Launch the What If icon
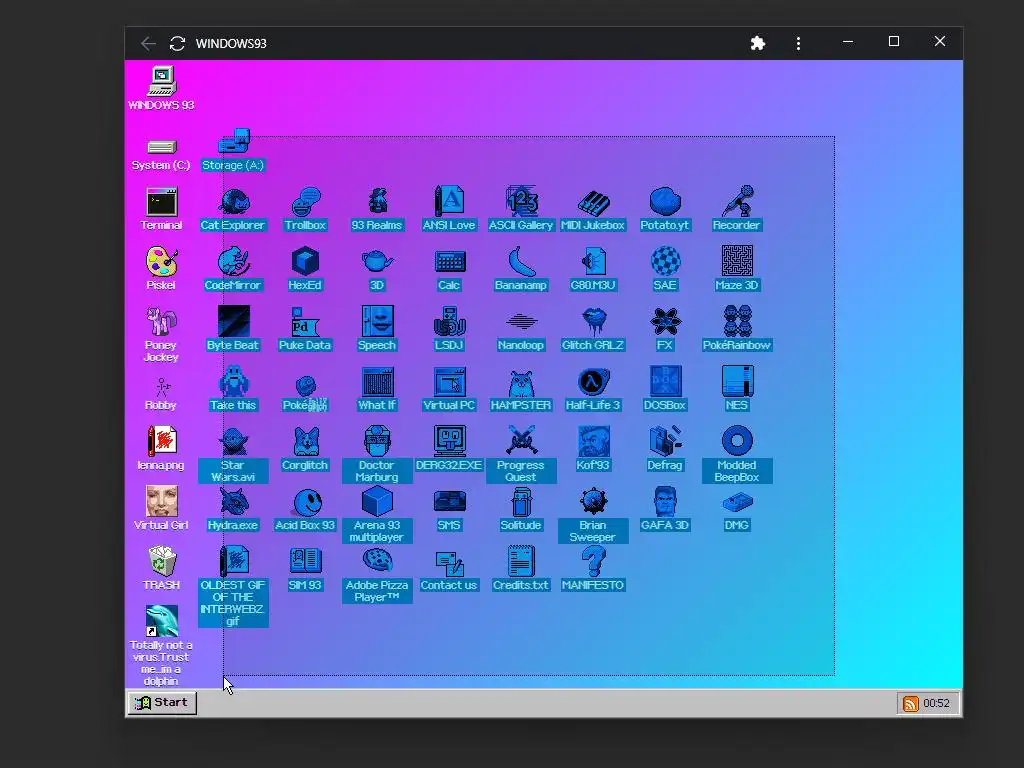1024x768 pixels. click(377, 382)
